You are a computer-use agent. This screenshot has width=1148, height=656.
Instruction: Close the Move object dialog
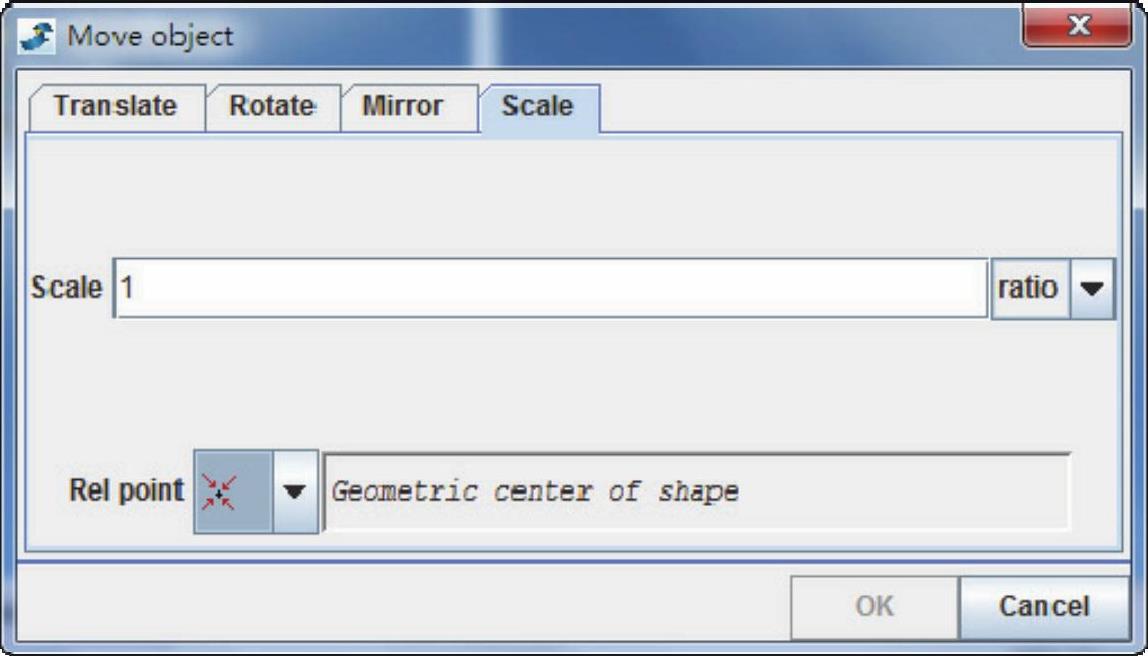[x=1078, y=28]
